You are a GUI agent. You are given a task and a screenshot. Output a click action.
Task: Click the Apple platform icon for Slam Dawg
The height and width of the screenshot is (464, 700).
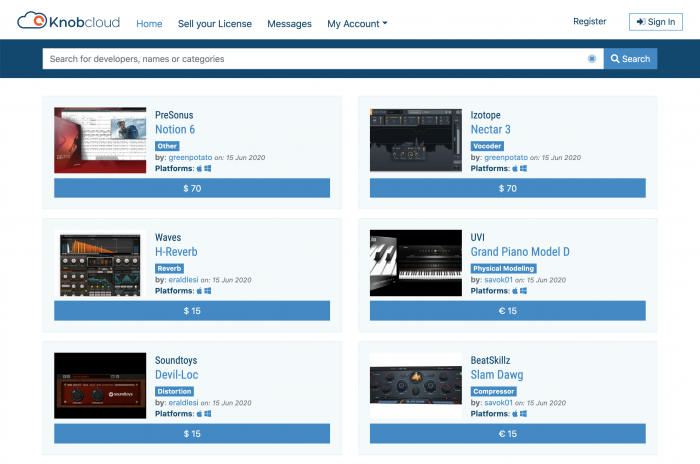coord(515,413)
